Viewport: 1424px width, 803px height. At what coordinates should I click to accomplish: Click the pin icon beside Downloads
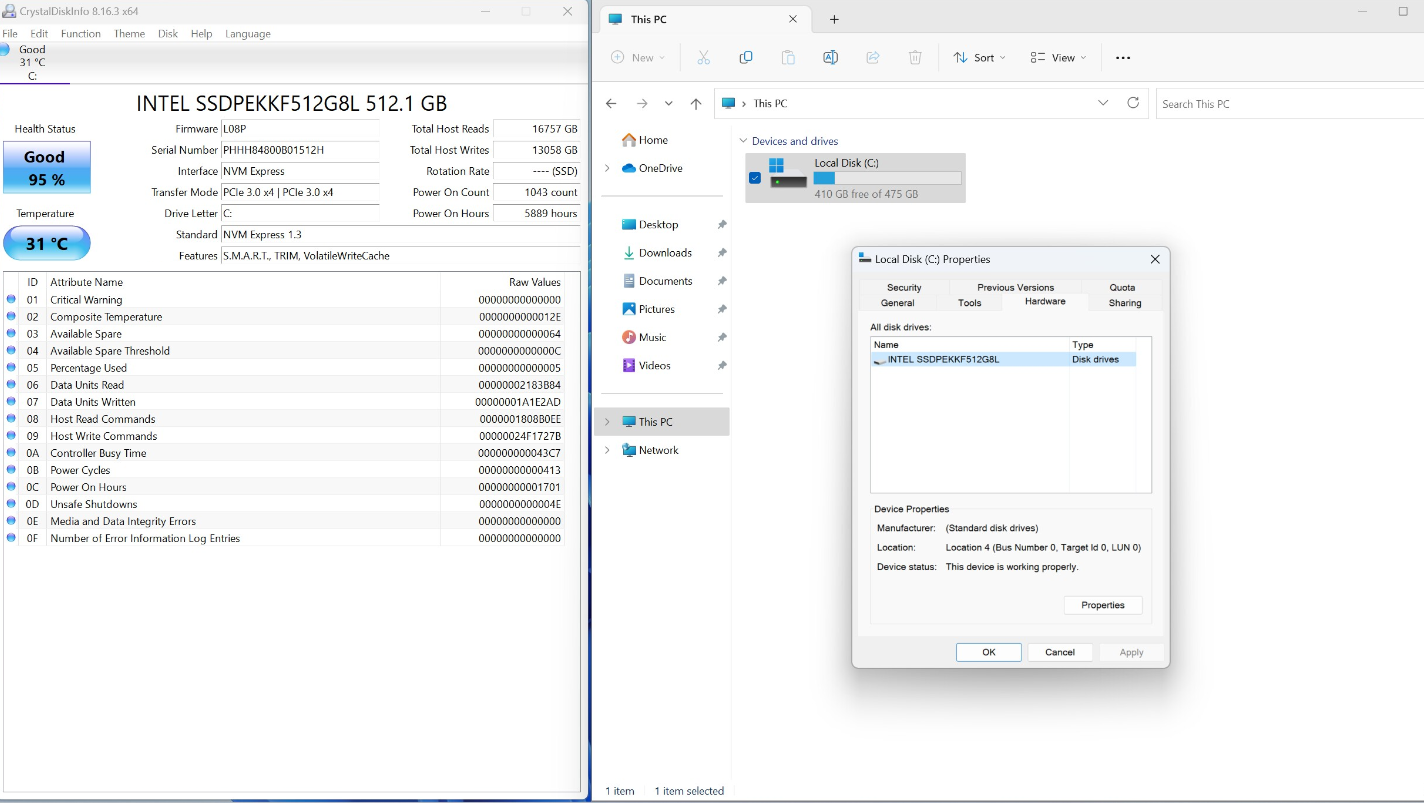(722, 253)
